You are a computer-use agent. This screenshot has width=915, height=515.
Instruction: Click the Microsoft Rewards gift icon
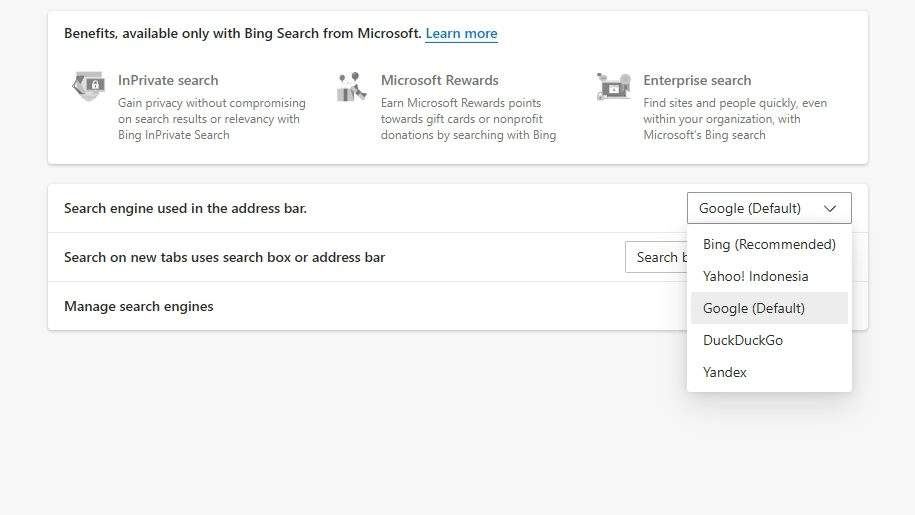coord(351,86)
